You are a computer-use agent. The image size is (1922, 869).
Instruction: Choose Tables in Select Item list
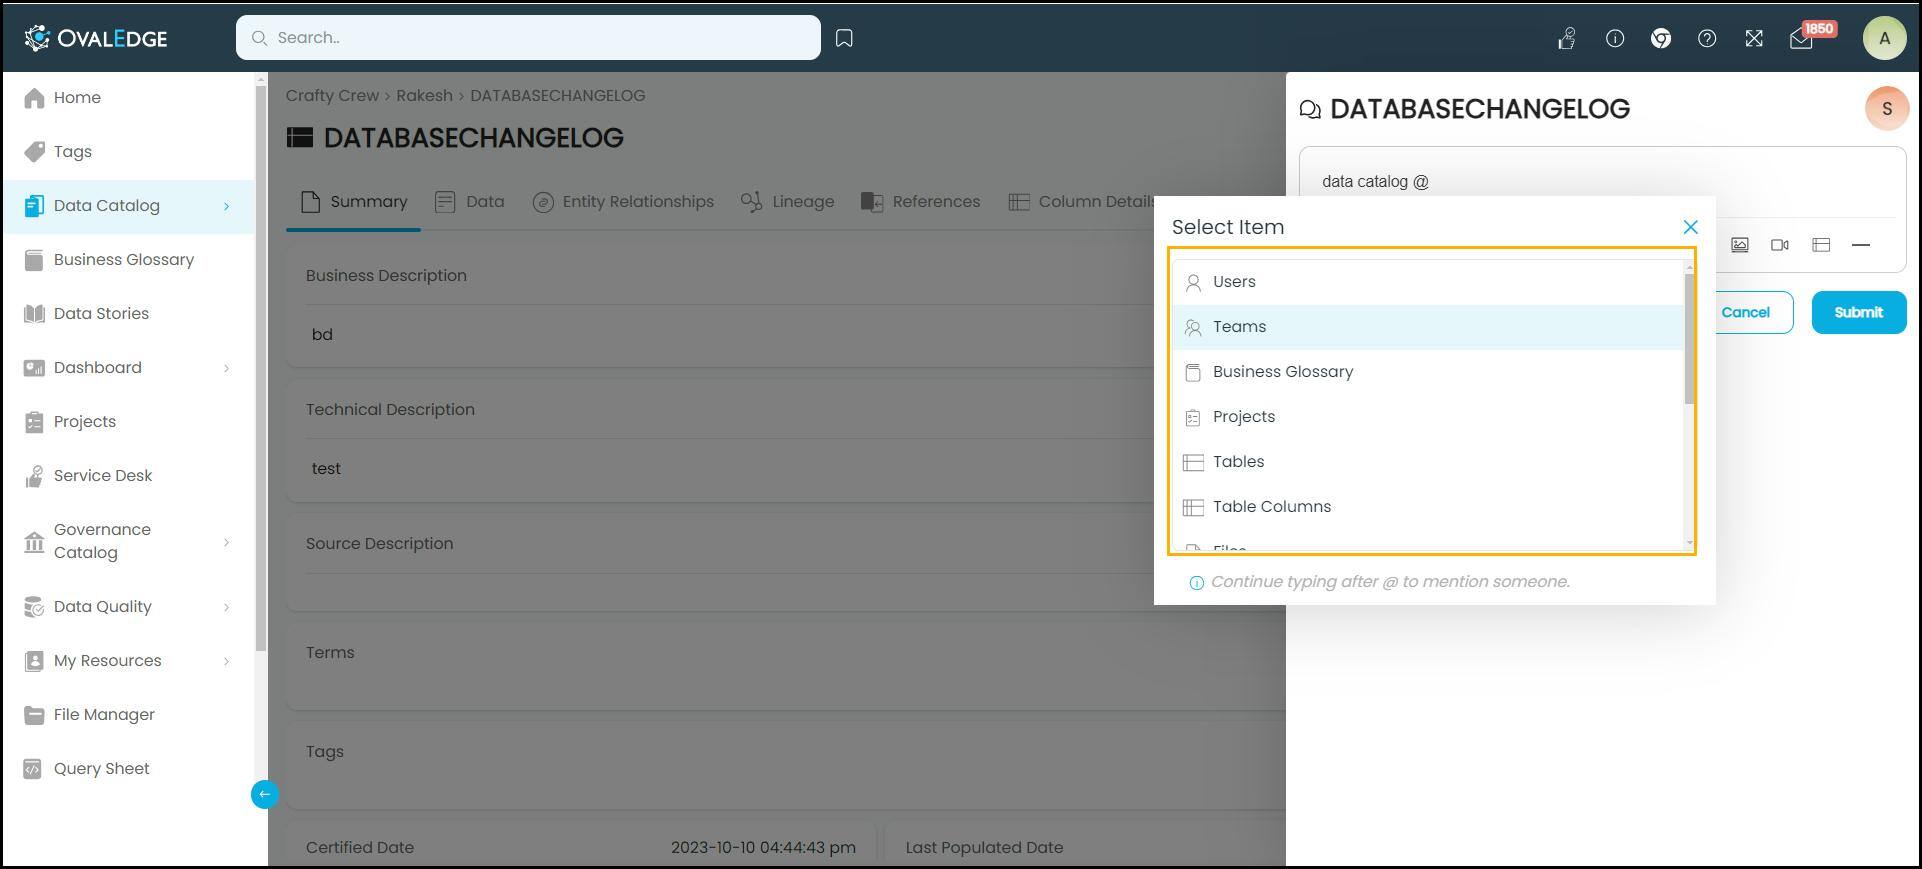click(x=1428, y=462)
